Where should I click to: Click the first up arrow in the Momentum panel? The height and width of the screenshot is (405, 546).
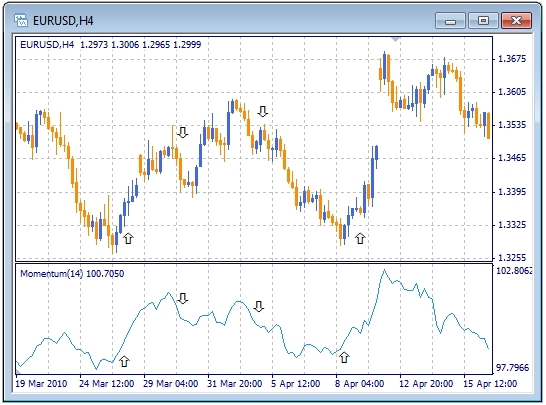click(124, 361)
